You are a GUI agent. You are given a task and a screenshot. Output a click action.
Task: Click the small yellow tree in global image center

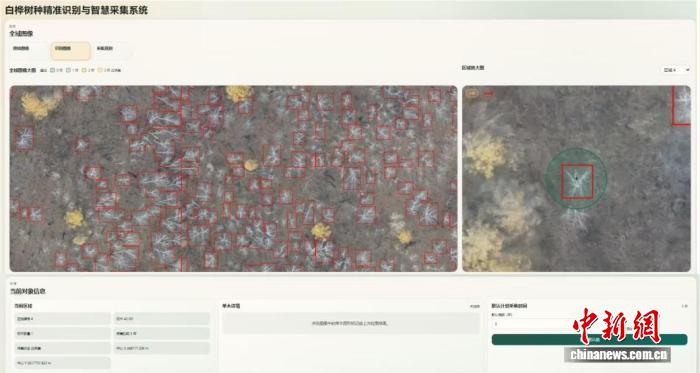coord(251,165)
